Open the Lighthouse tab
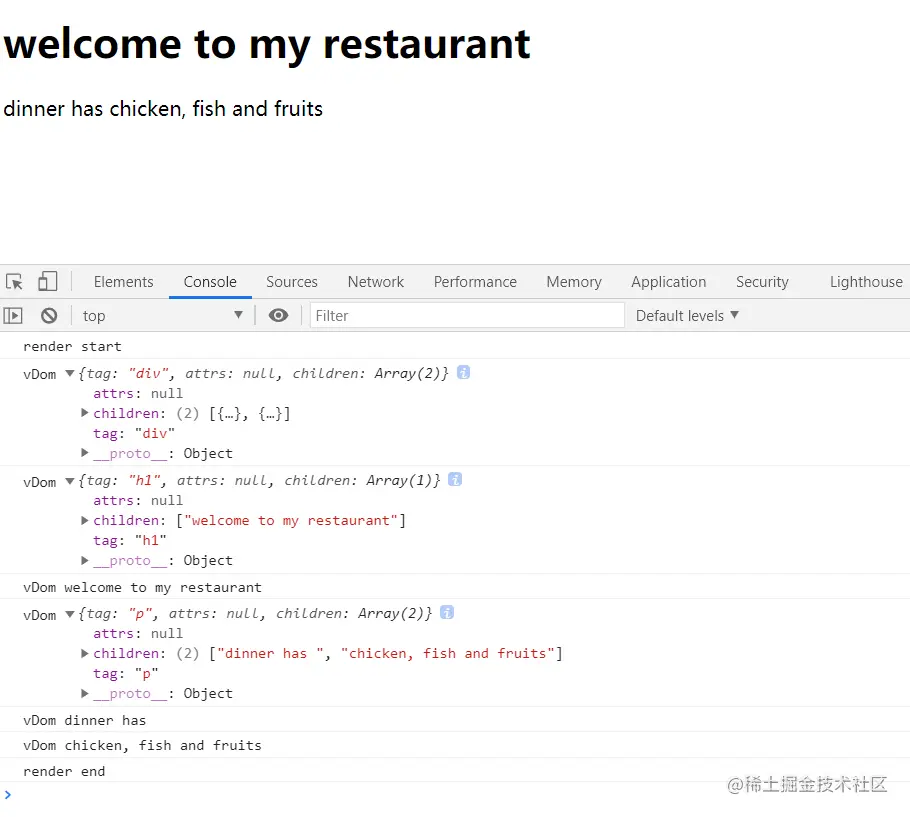Viewport: 910px width, 817px height. point(866,282)
